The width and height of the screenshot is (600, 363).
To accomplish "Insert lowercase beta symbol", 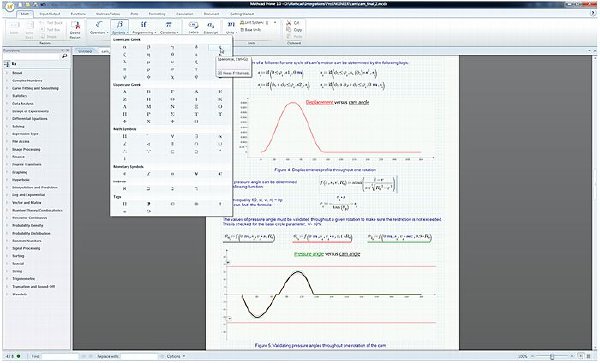I will (x=148, y=47).
